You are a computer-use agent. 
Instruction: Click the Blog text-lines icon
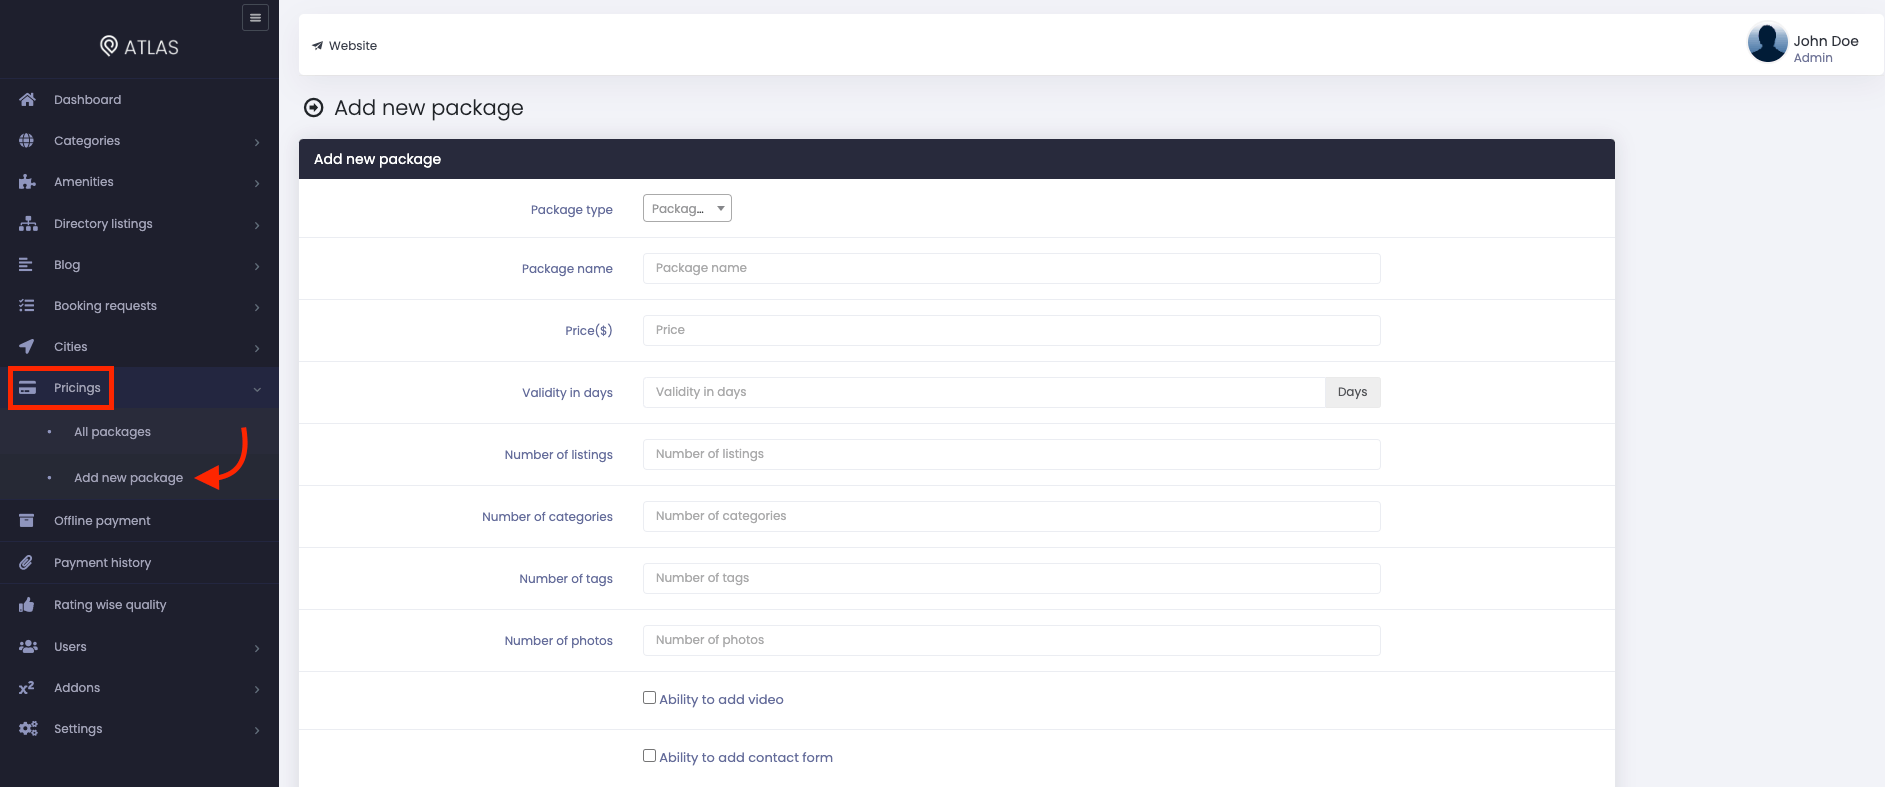[26, 265]
